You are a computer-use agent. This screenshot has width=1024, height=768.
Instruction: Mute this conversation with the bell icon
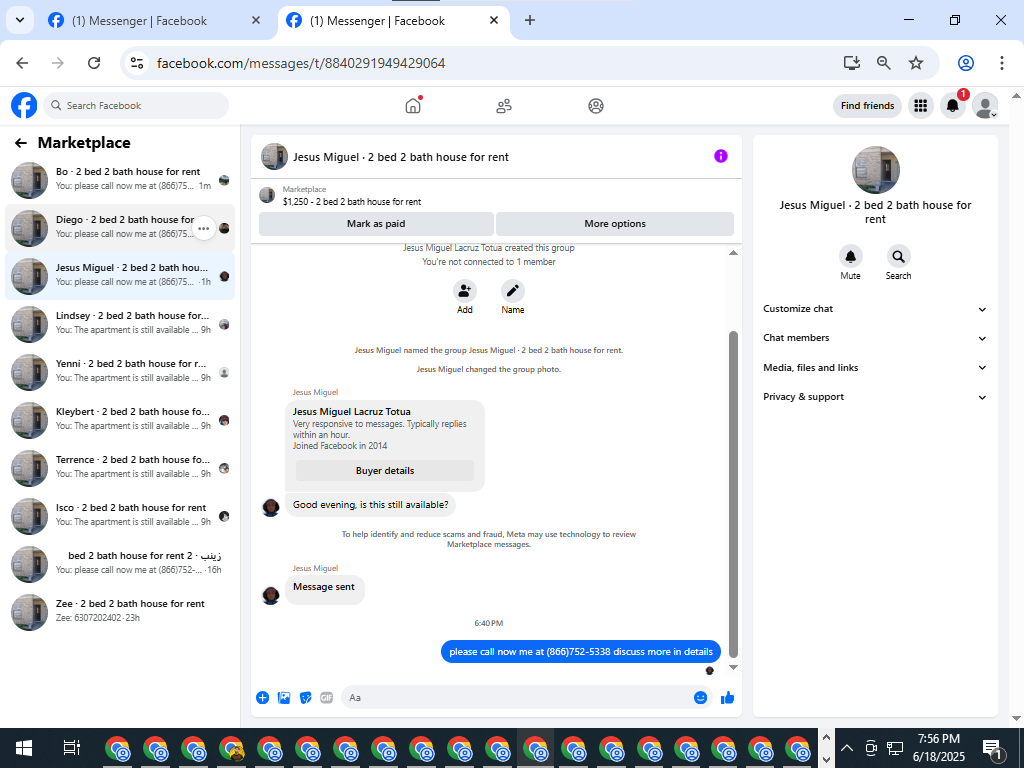(850, 257)
